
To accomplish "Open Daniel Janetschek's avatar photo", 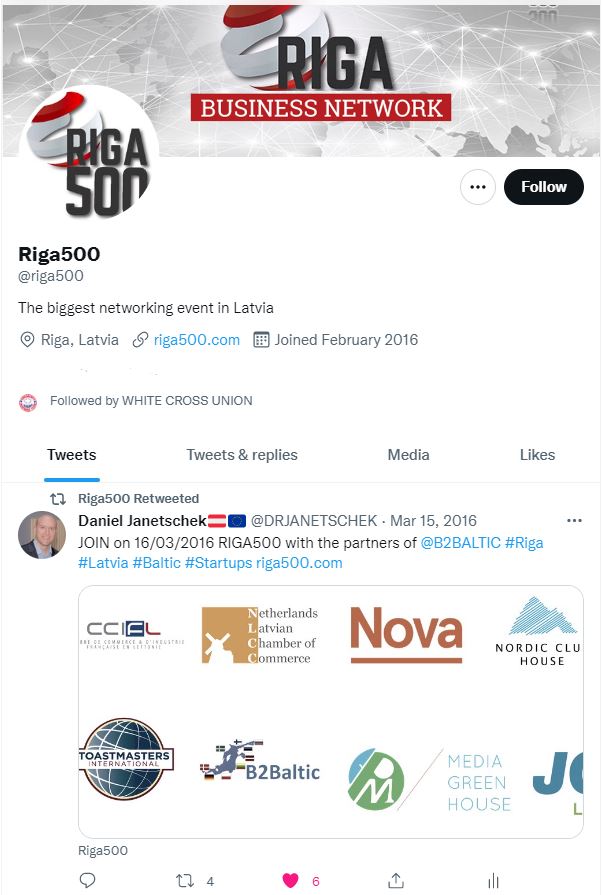I will (42, 535).
